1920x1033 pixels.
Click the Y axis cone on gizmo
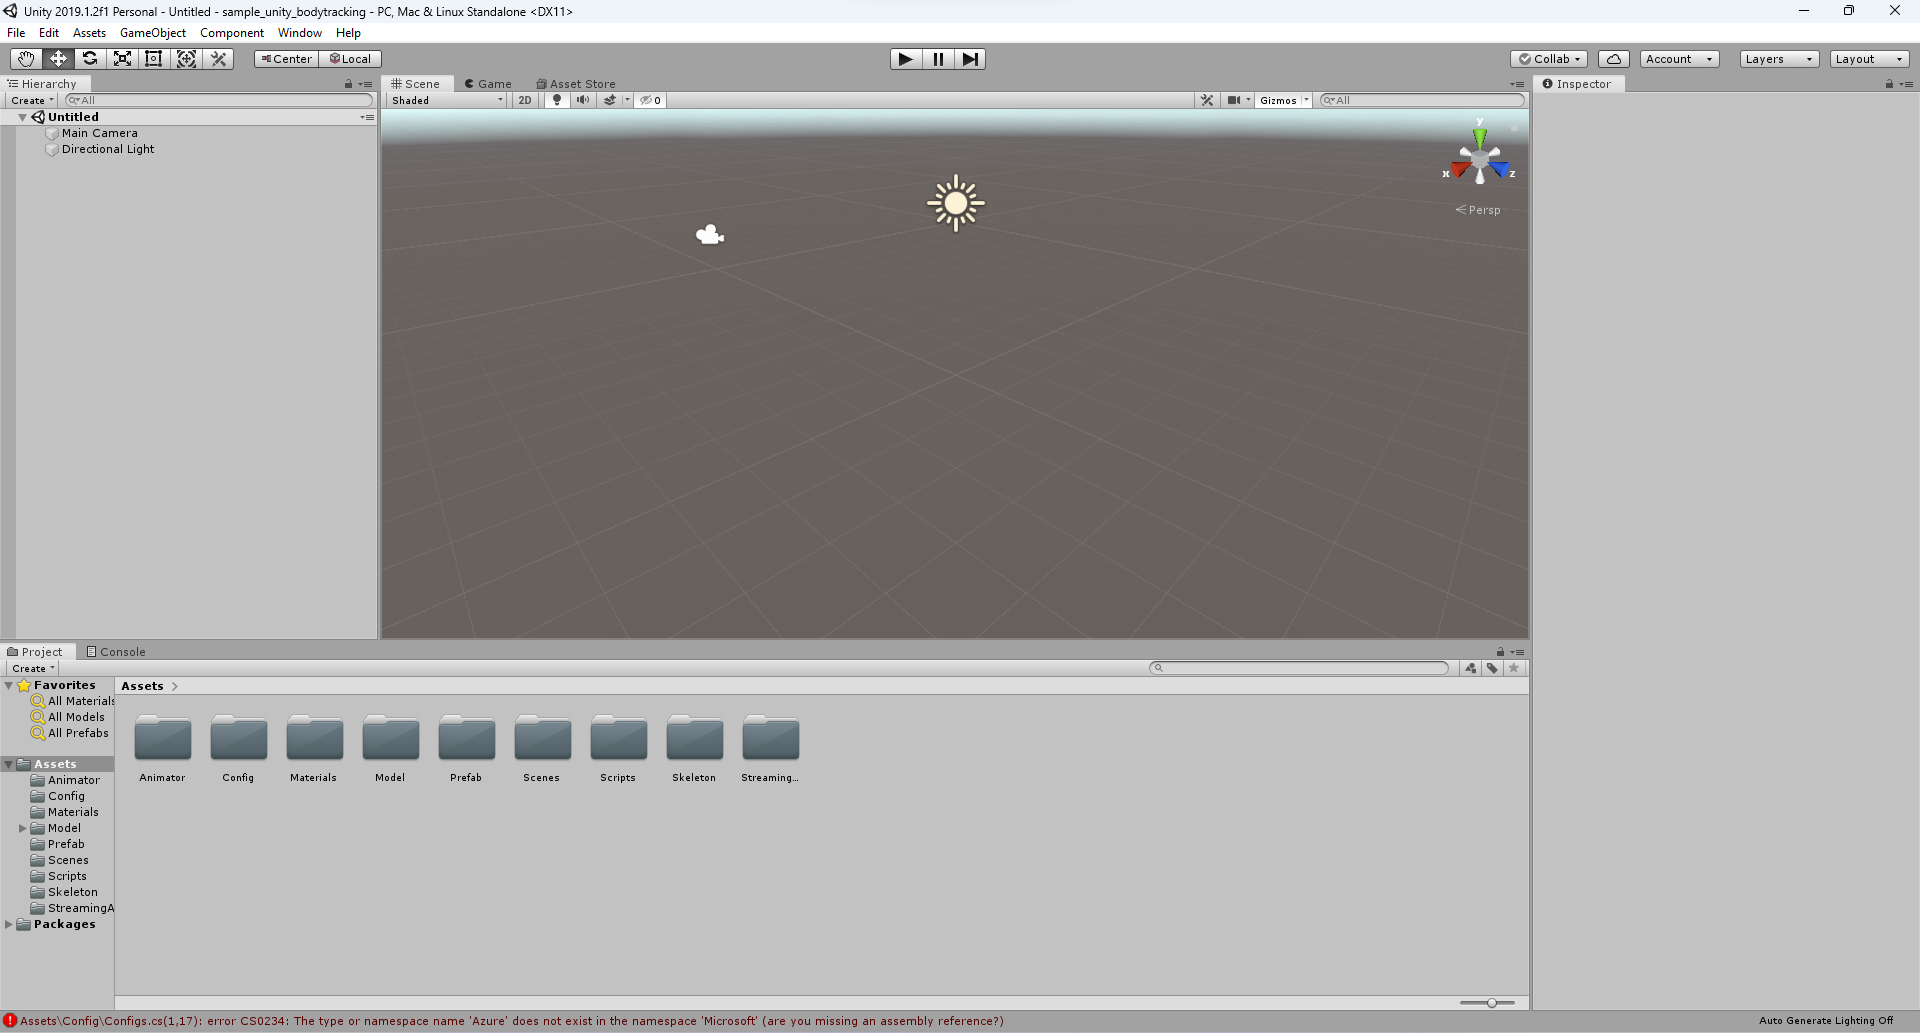click(x=1479, y=136)
